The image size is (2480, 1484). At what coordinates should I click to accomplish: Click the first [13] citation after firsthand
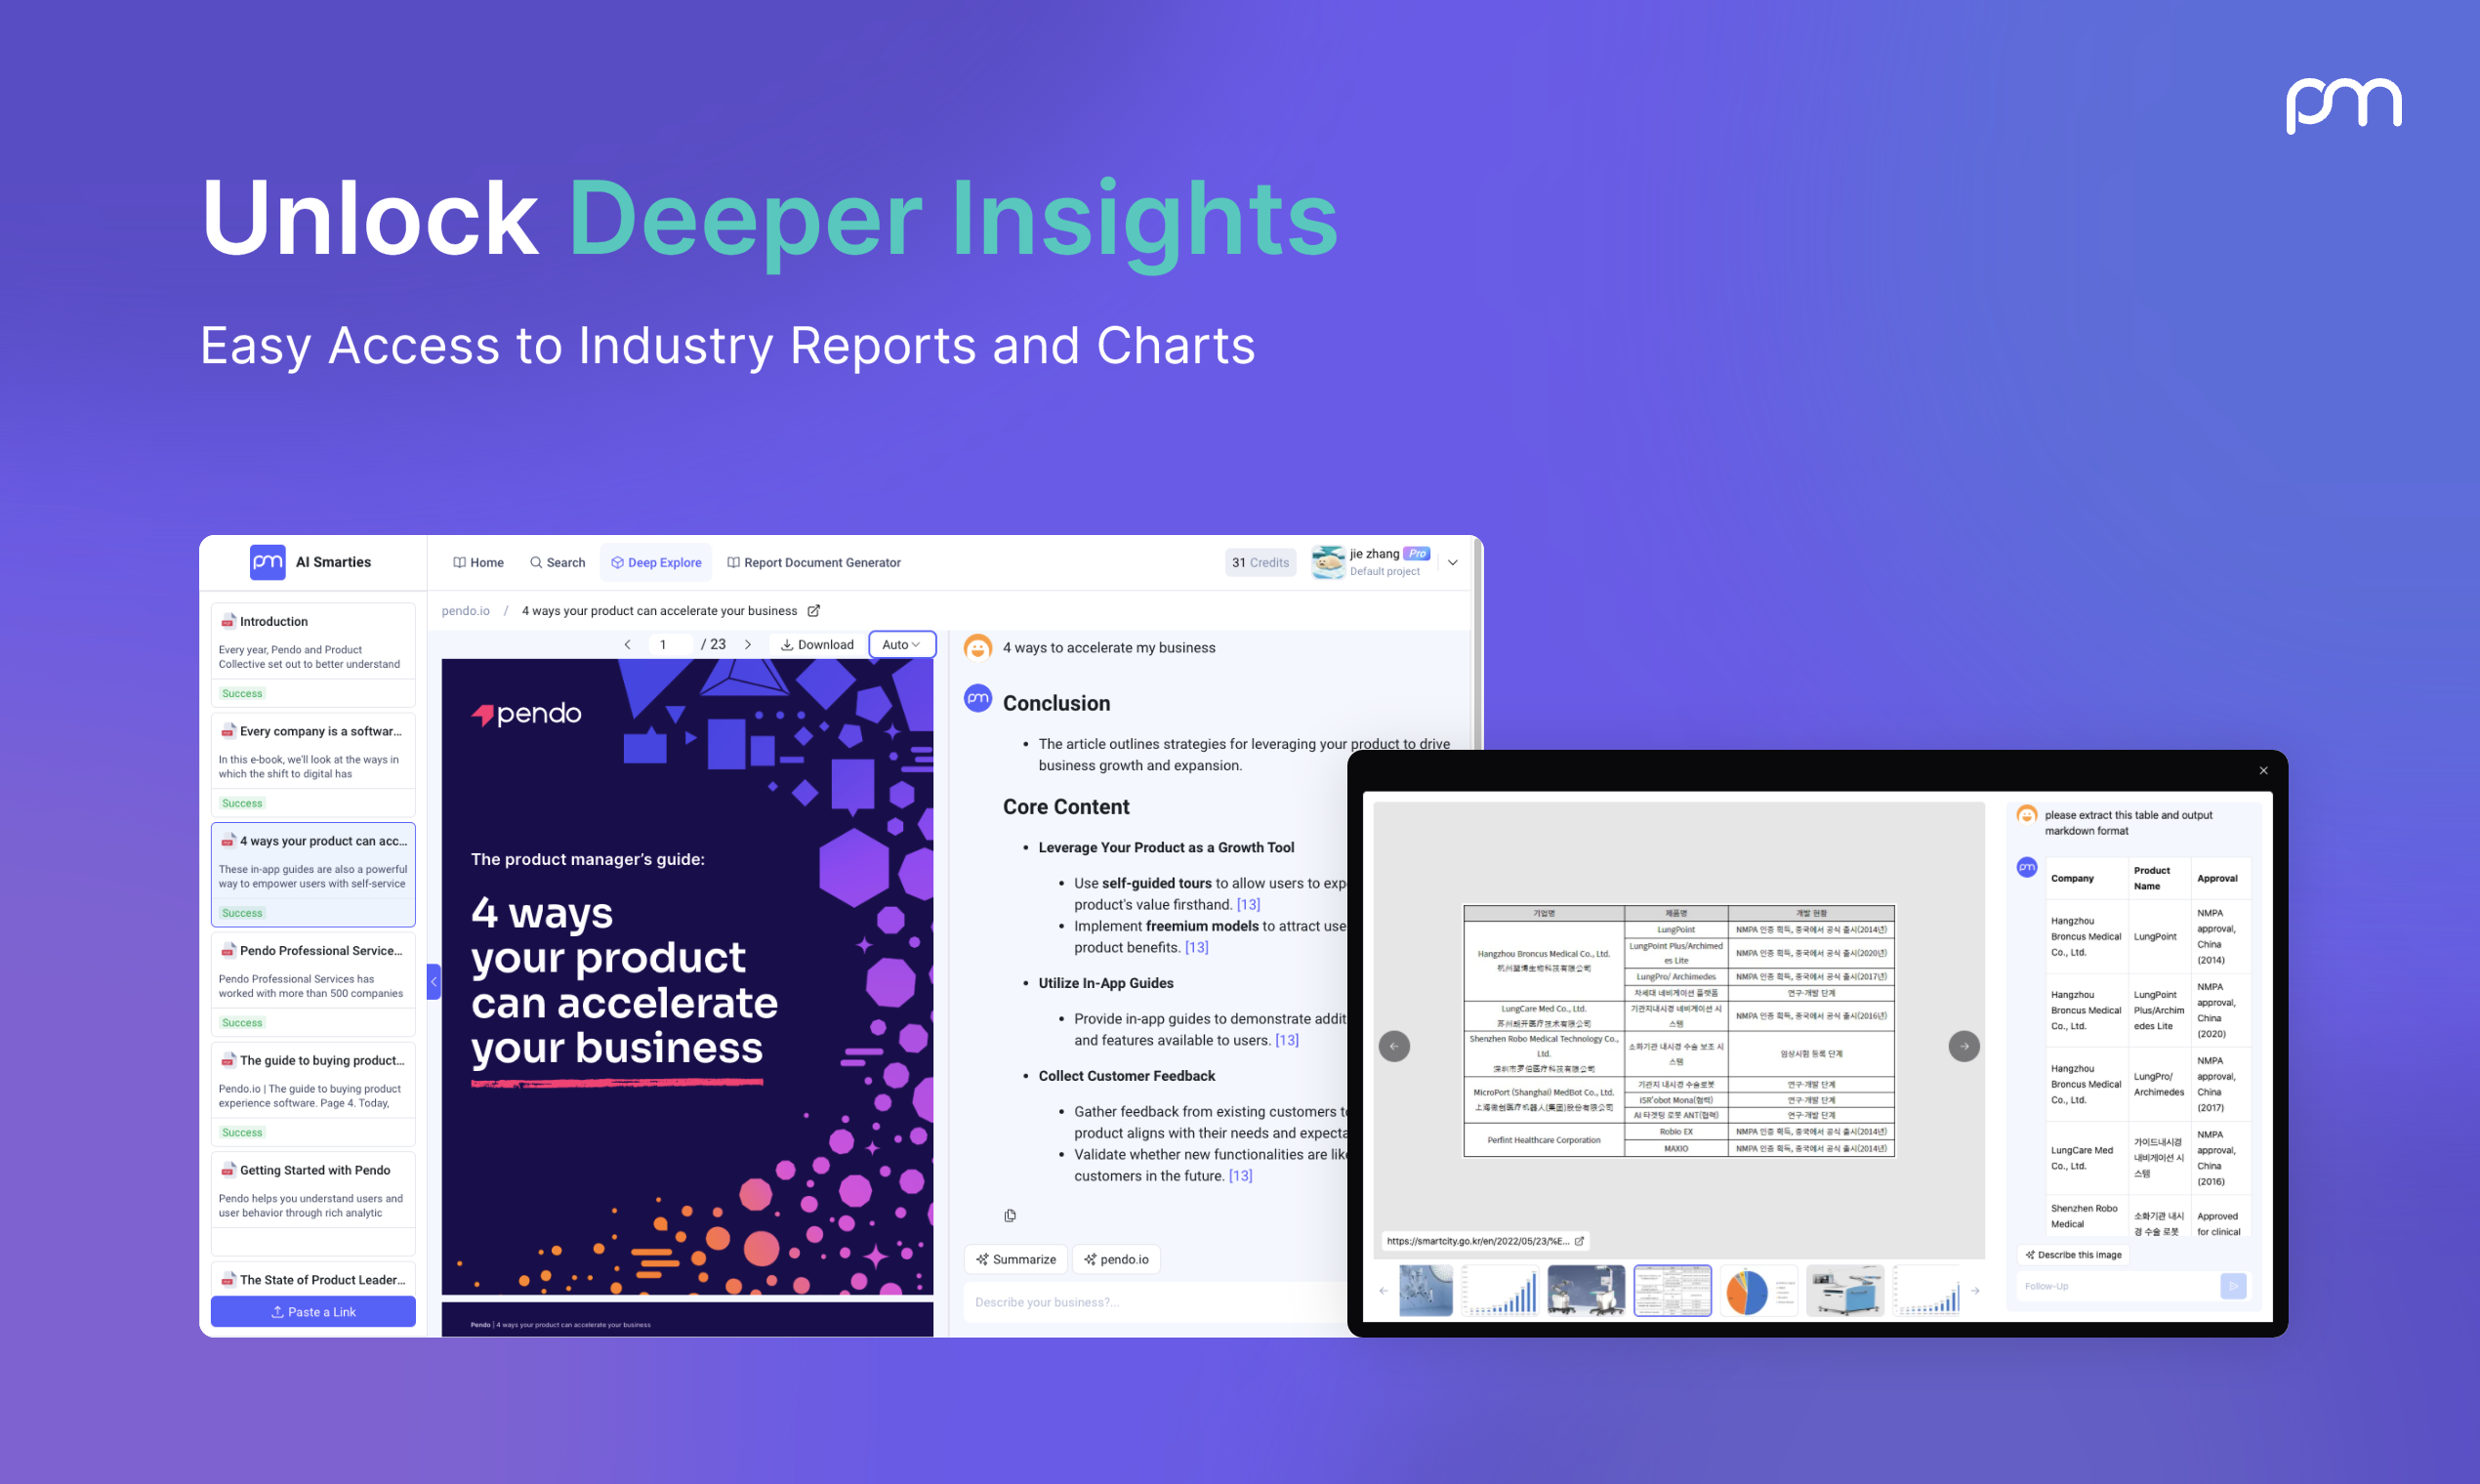[1248, 904]
